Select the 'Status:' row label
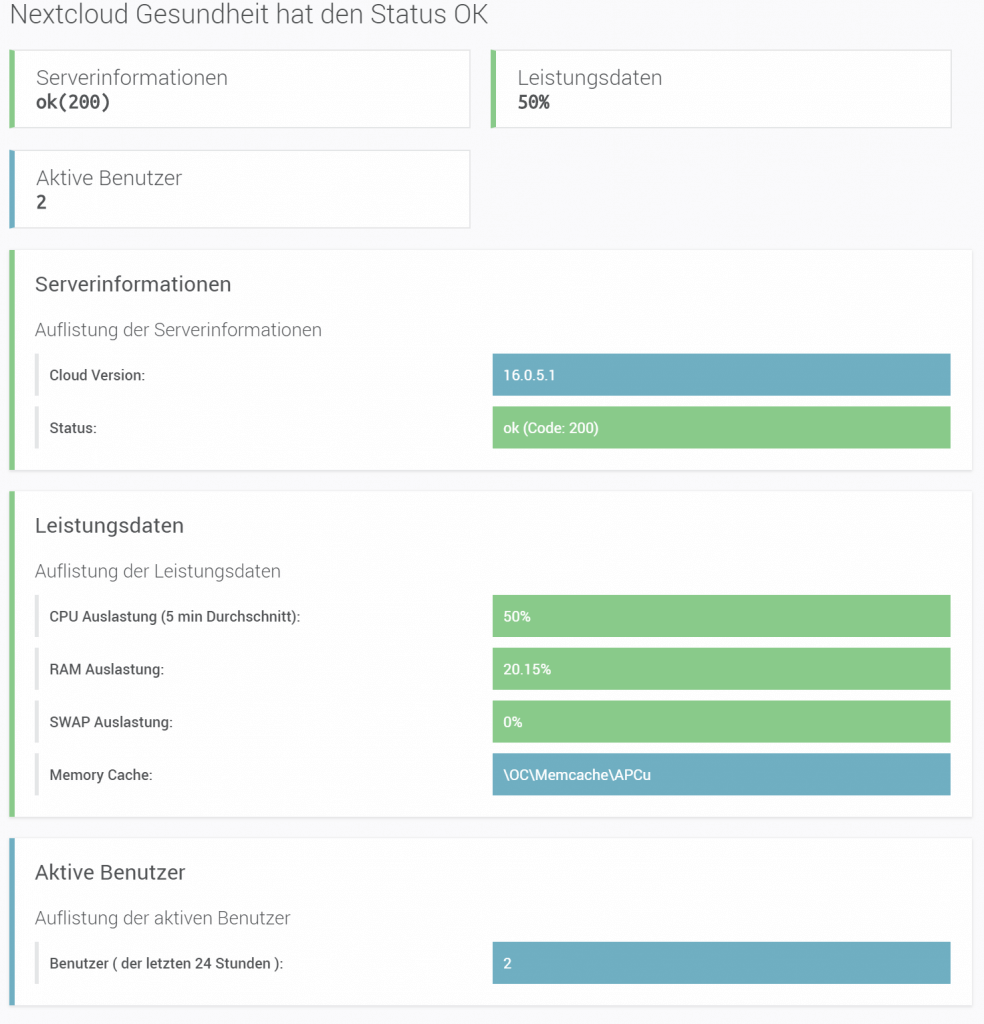 pyautogui.click(x=72, y=428)
